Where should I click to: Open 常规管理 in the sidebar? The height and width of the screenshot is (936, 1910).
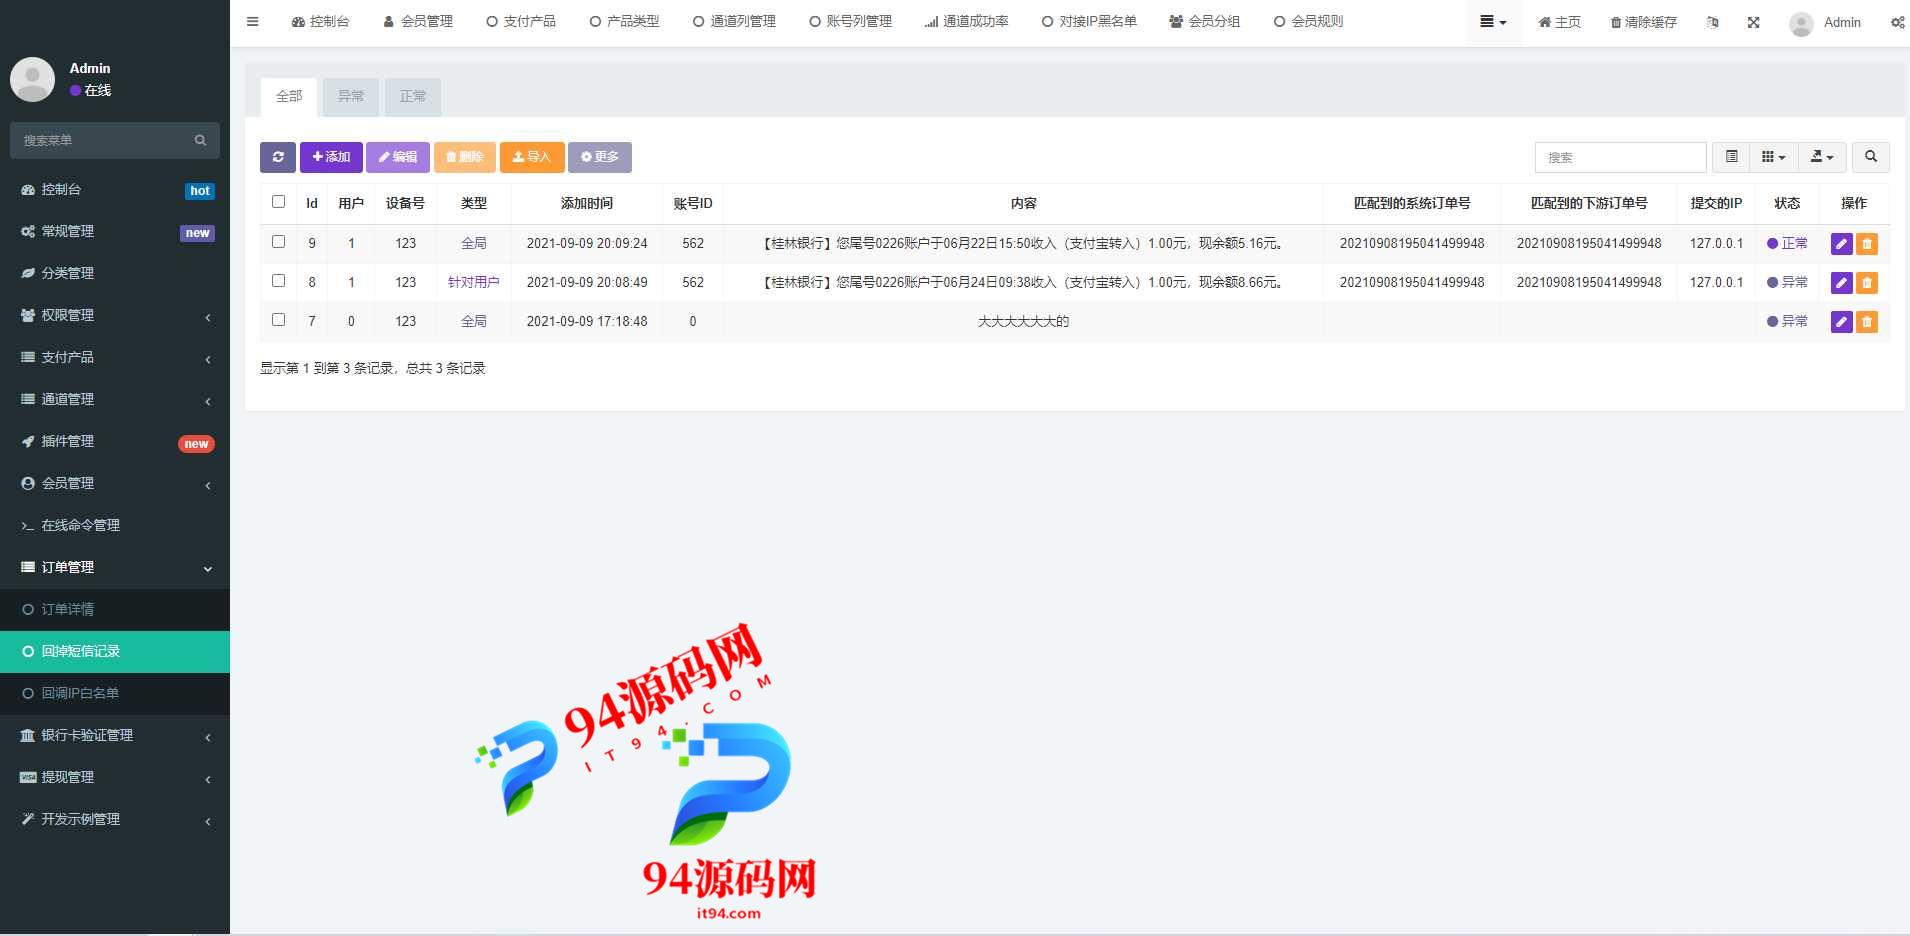pyautogui.click(x=115, y=232)
